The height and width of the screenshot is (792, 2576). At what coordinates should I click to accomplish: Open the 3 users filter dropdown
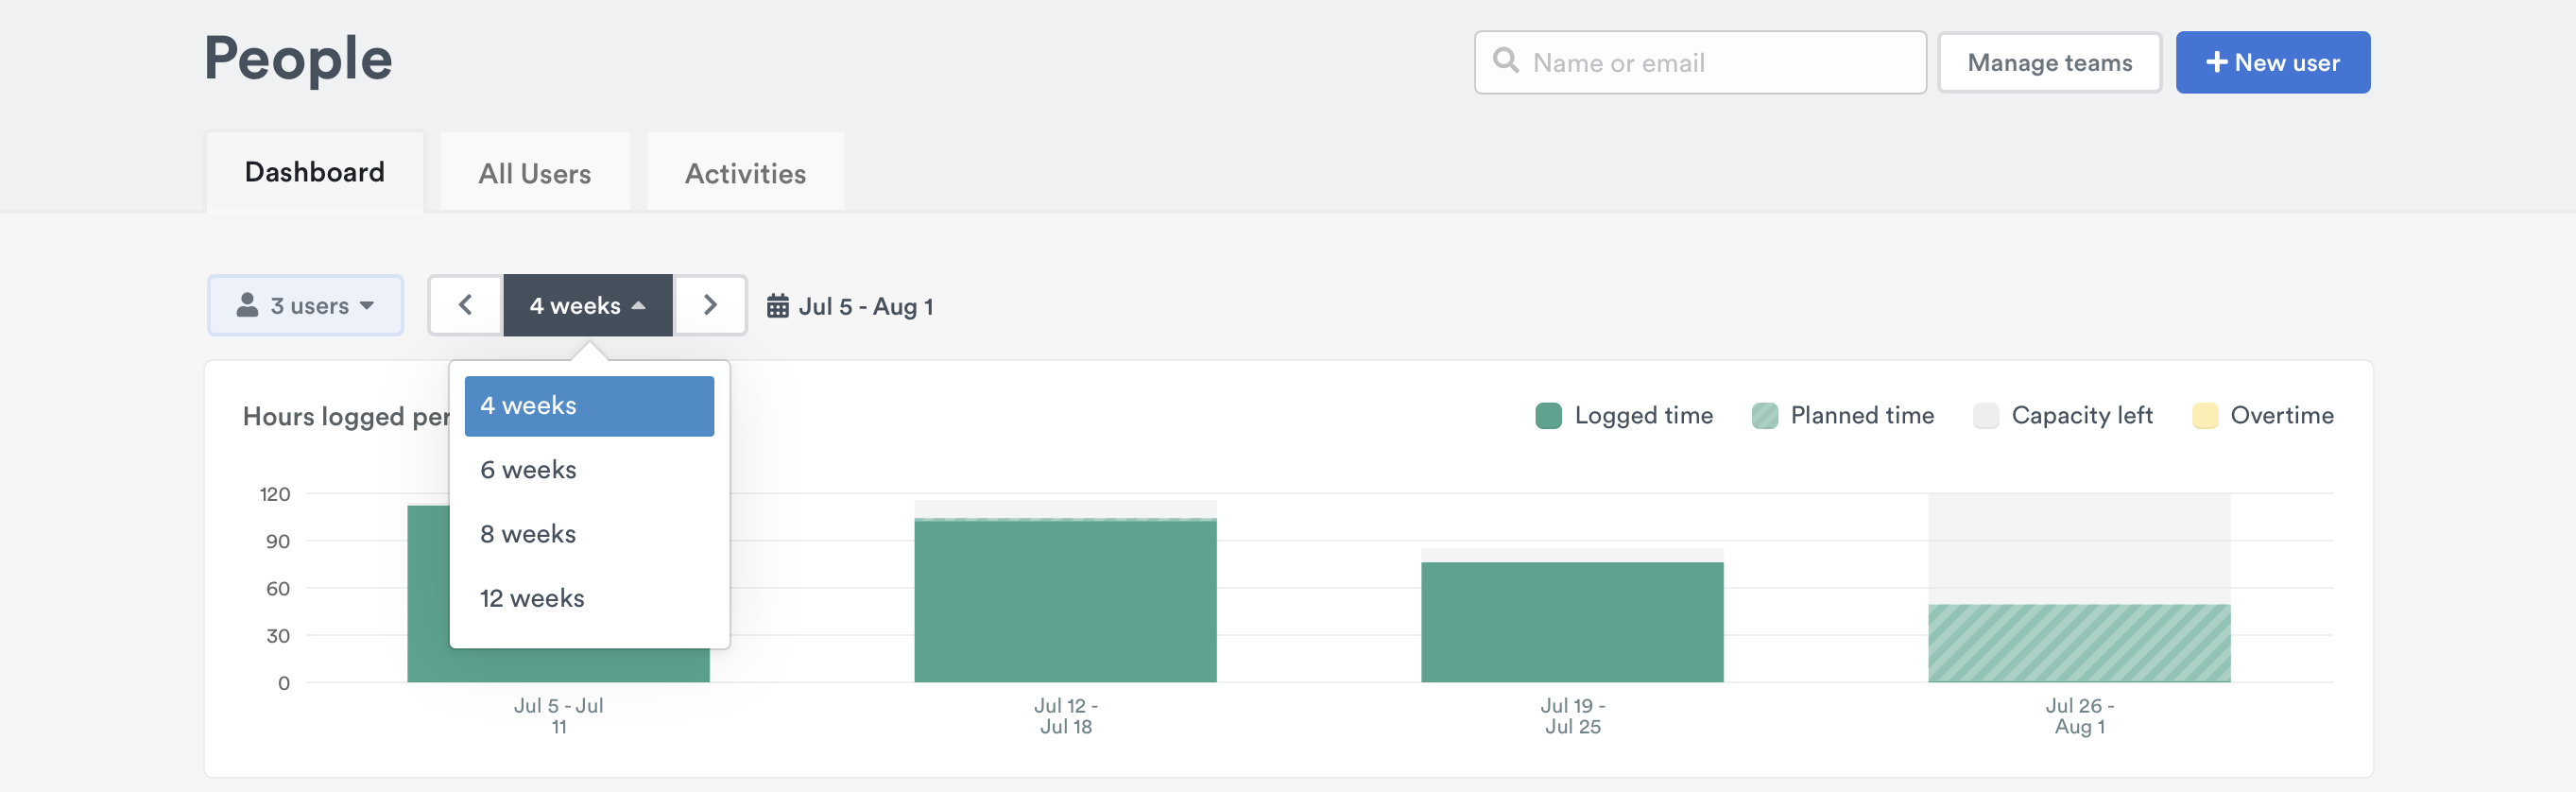(x=305, y=305)
